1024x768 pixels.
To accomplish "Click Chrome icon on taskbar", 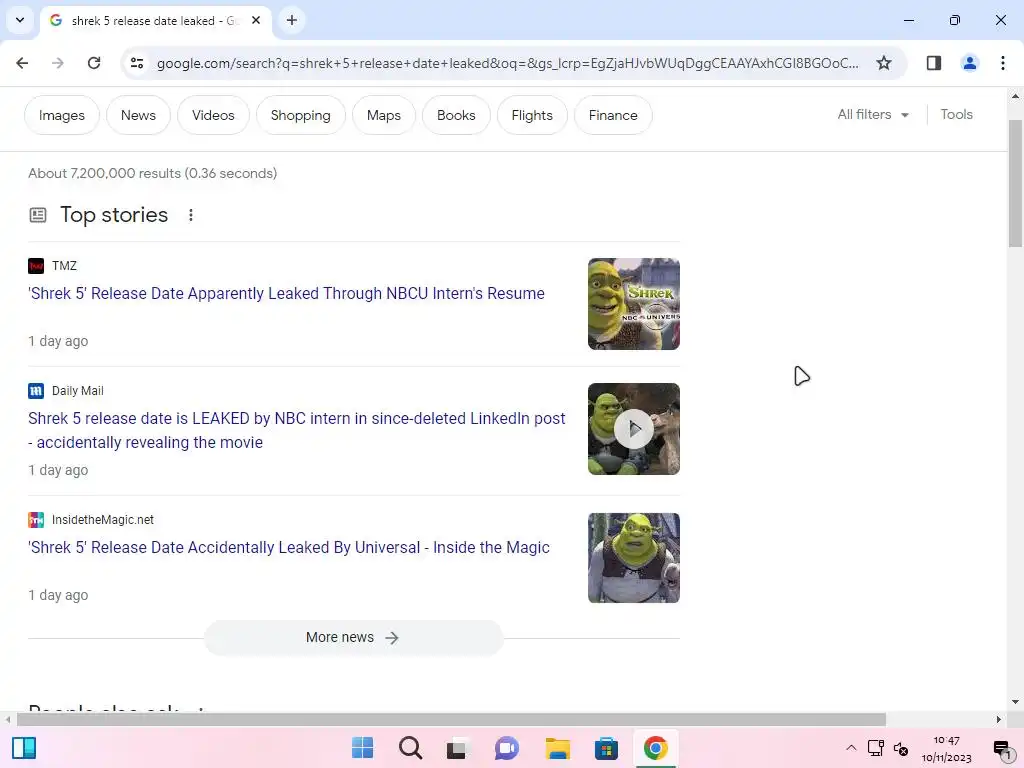I will pos(656,748).
